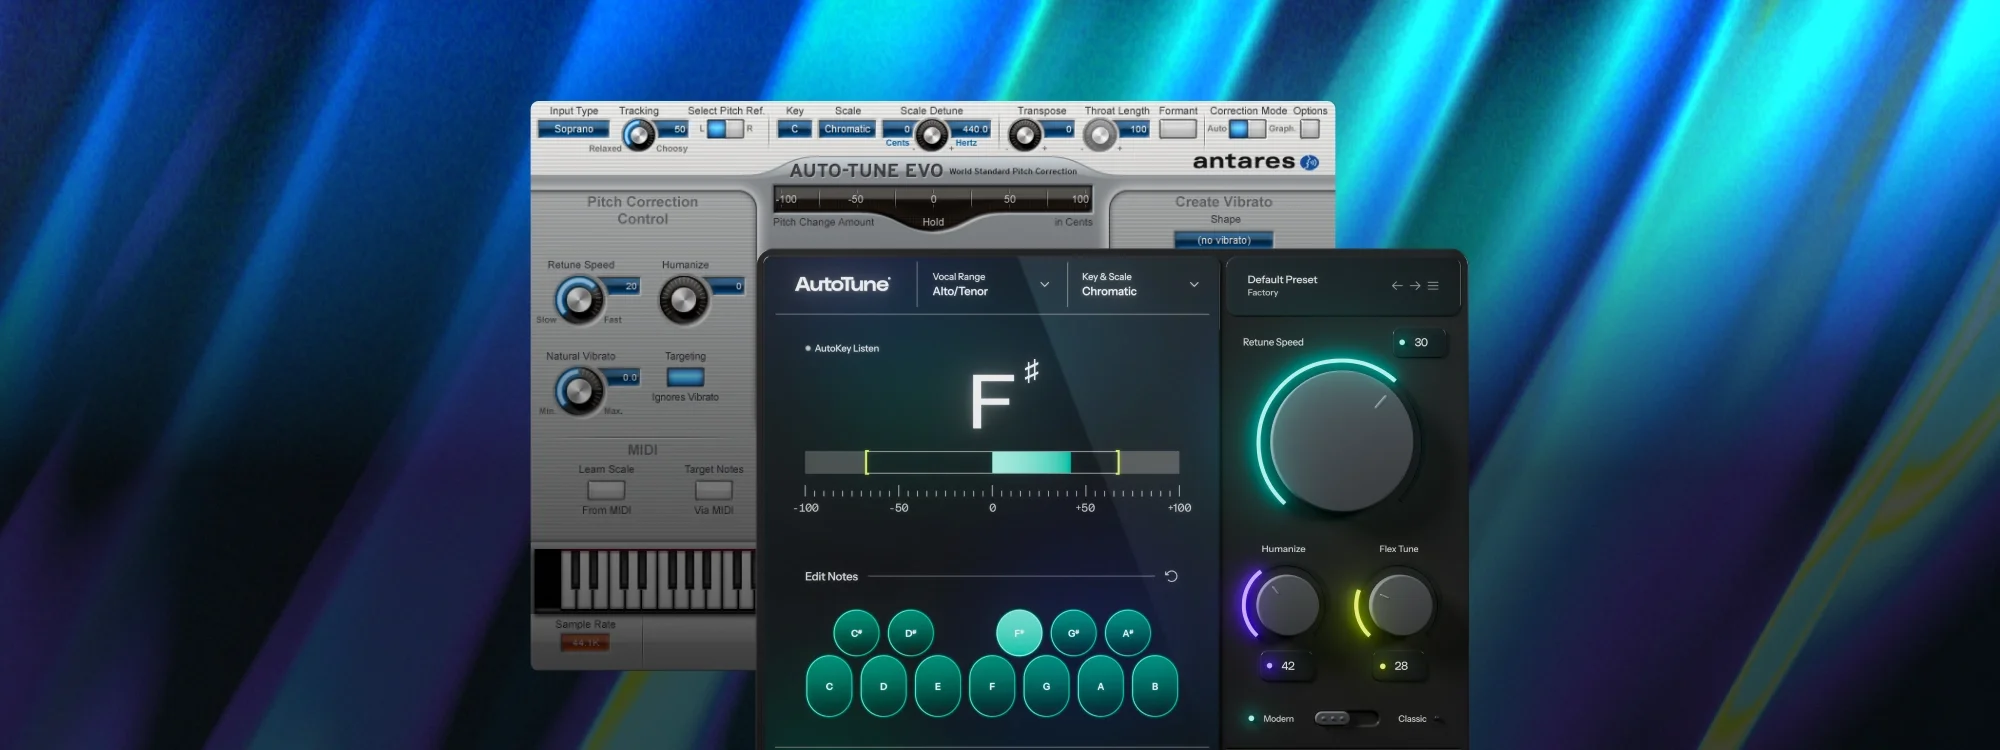Open the preset hamburger menu

[x=1433, y=286]
